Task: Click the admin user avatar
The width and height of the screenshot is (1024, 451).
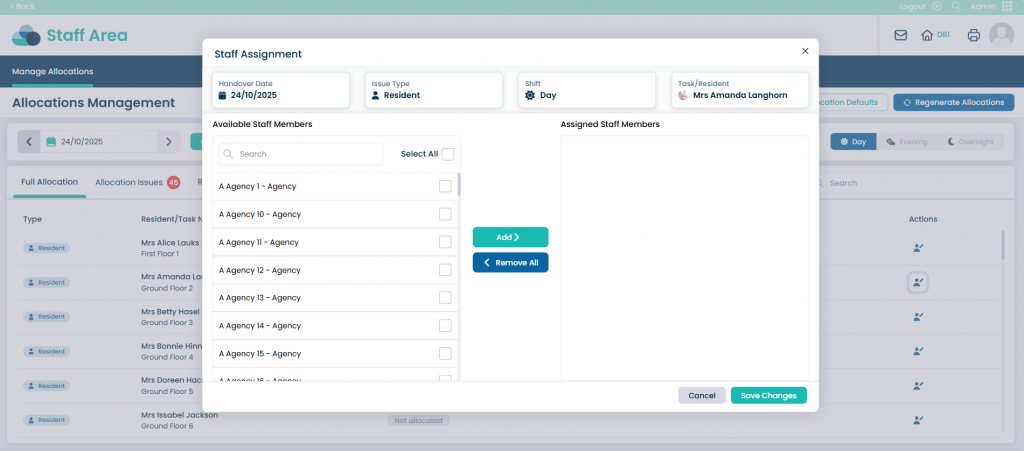Action: point(1001,35)
